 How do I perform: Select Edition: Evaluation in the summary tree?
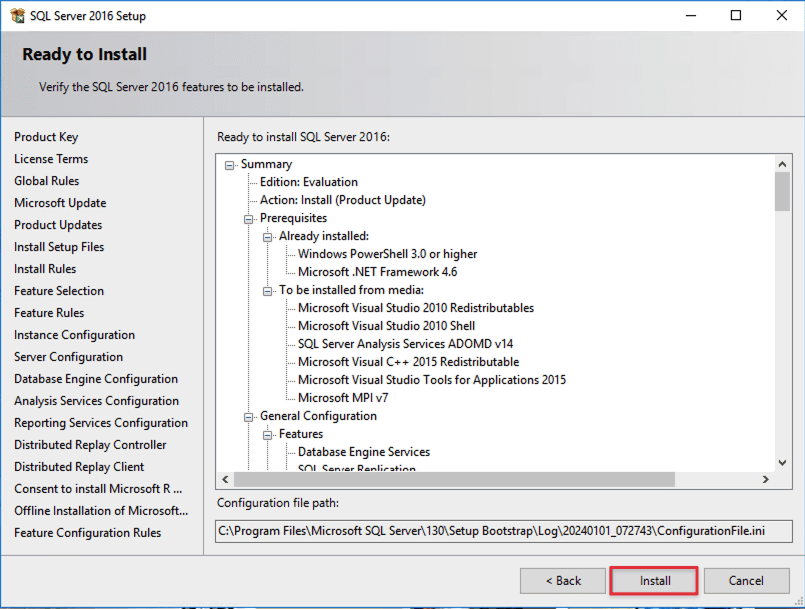click(308, 182)
